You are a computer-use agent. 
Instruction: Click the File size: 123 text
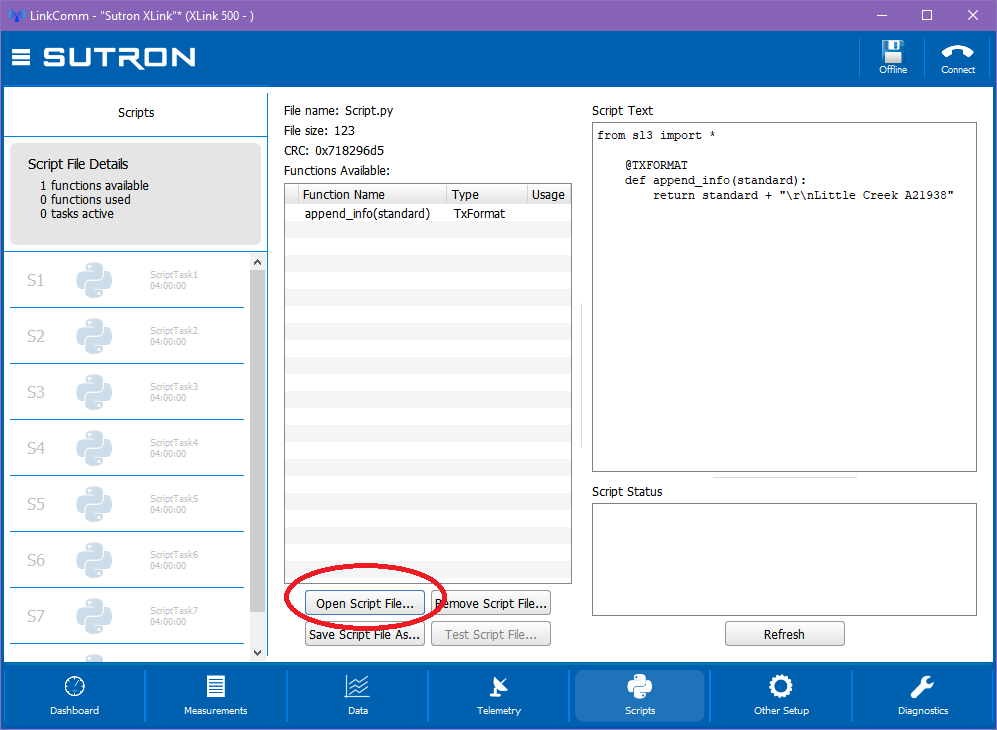(x=319, y=130)
